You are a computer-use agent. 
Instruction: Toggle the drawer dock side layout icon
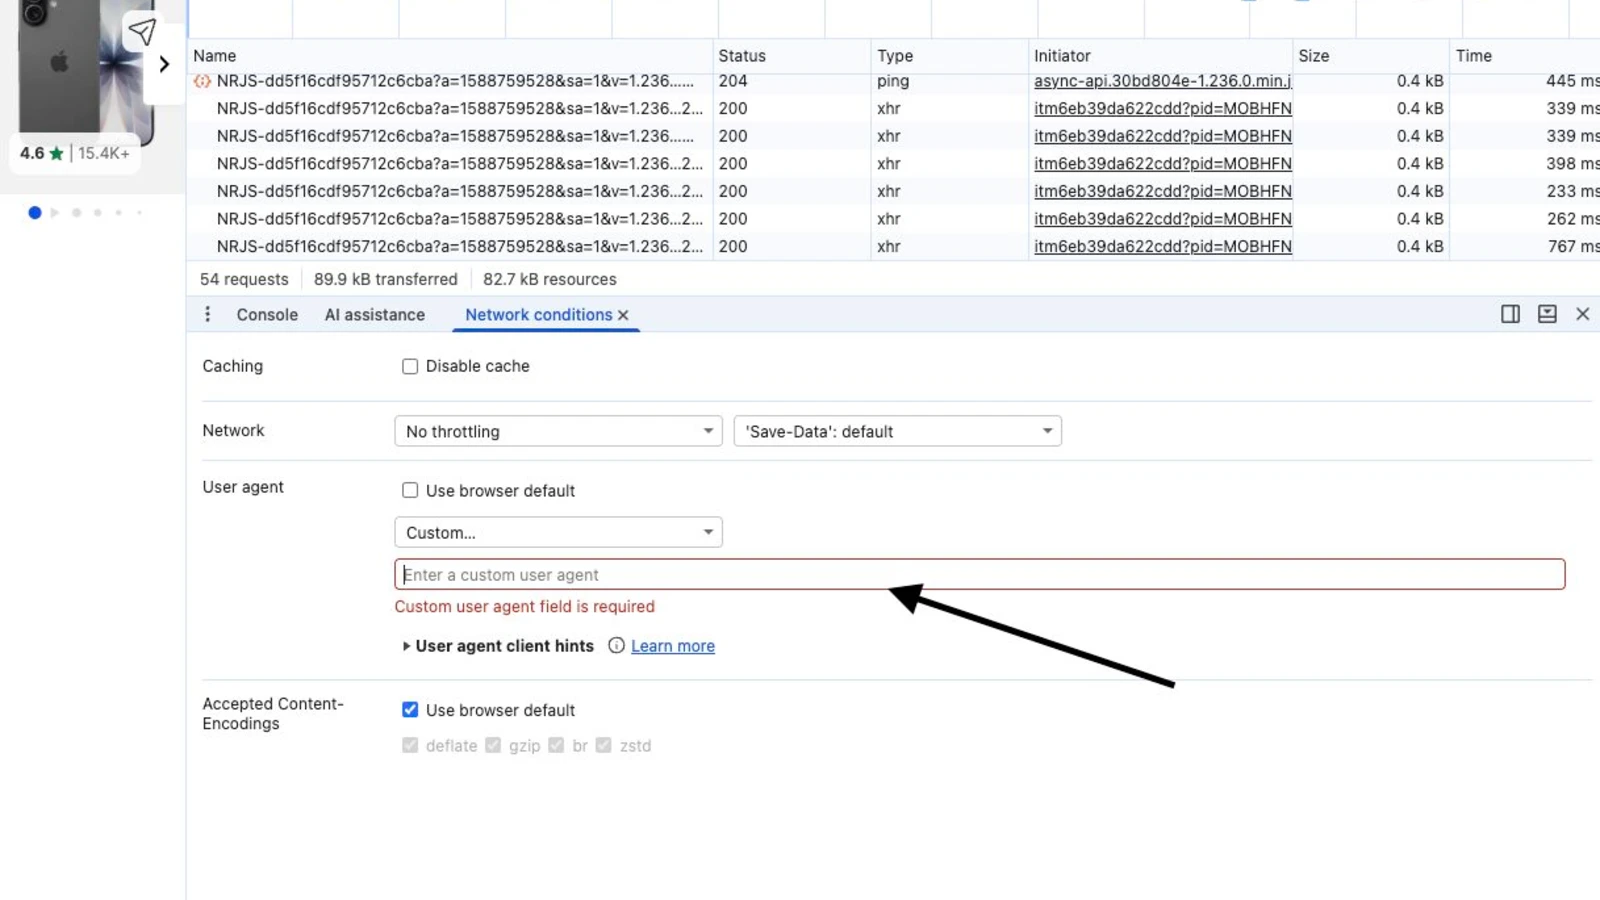(x=1510, y=314)
